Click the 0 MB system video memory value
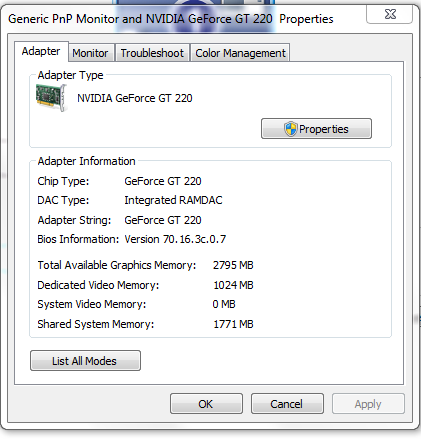 [x=224, y=304]
